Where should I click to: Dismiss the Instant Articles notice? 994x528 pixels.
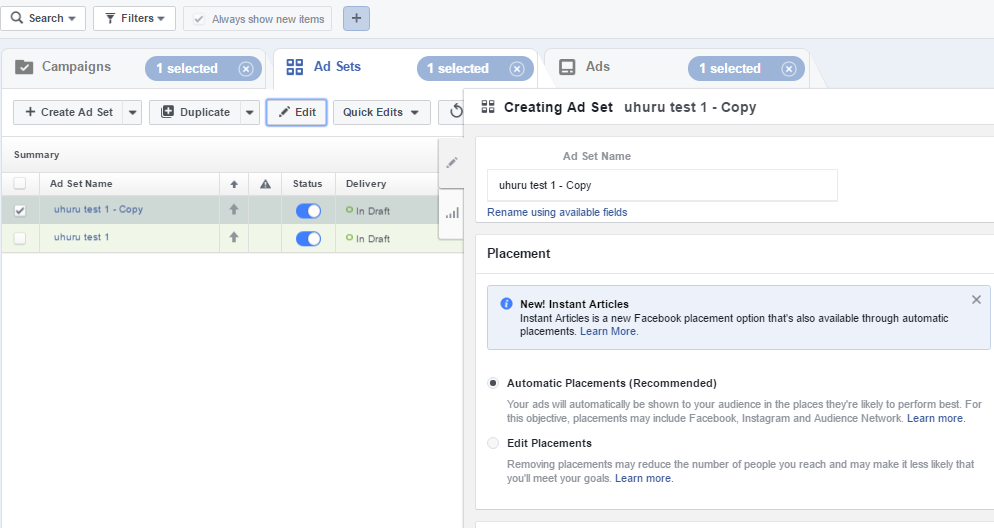(x=976, y=299)
